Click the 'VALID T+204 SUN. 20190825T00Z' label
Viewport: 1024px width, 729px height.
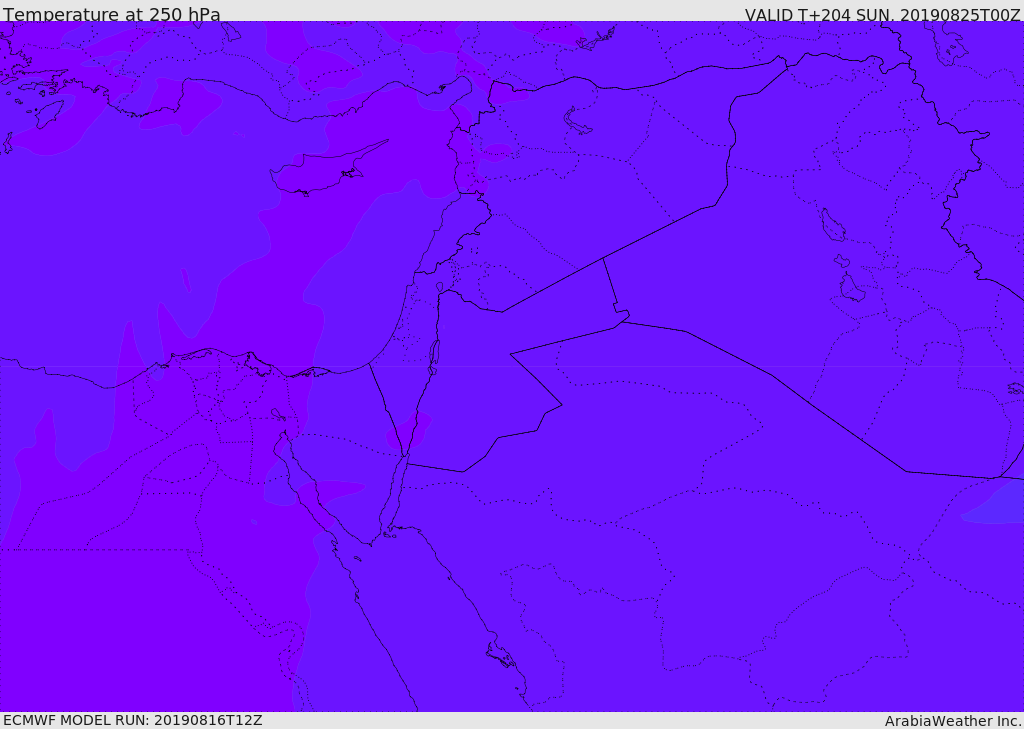[882, 15]
